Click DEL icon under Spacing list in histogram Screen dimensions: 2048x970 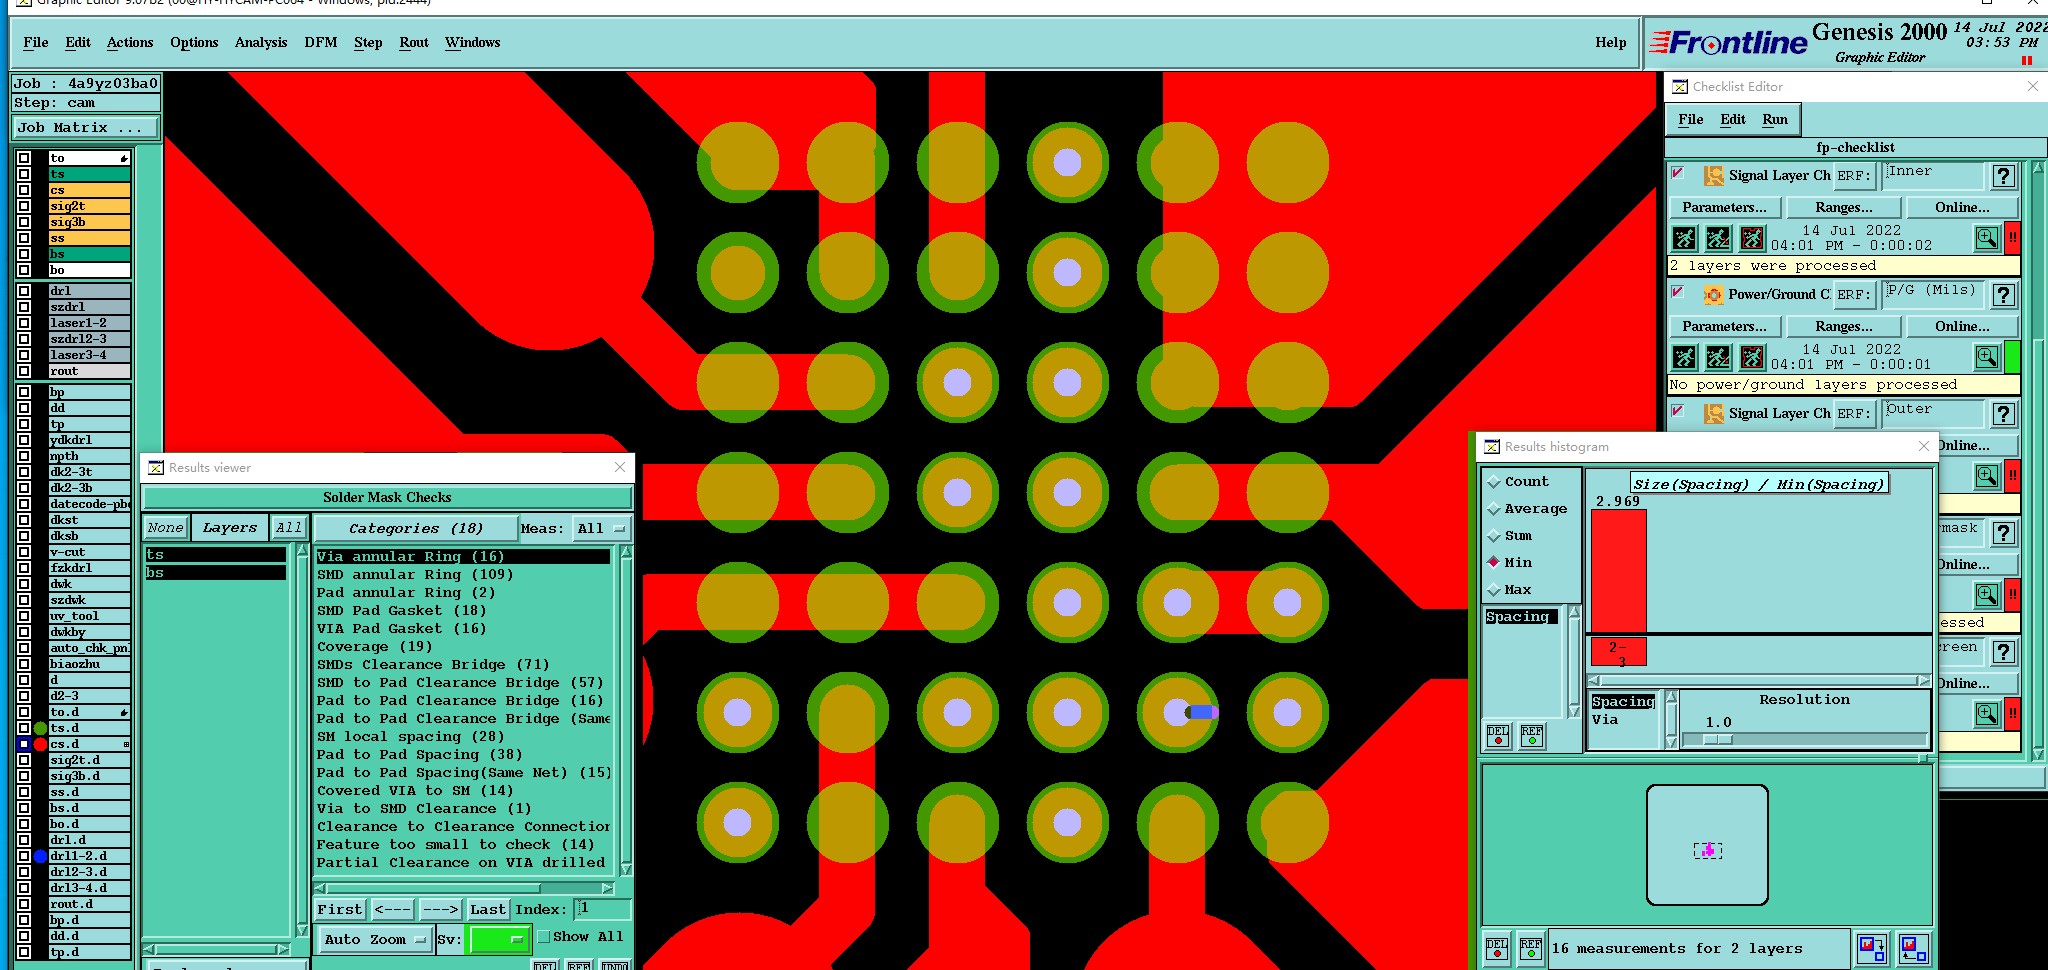tap(1498, 736)
